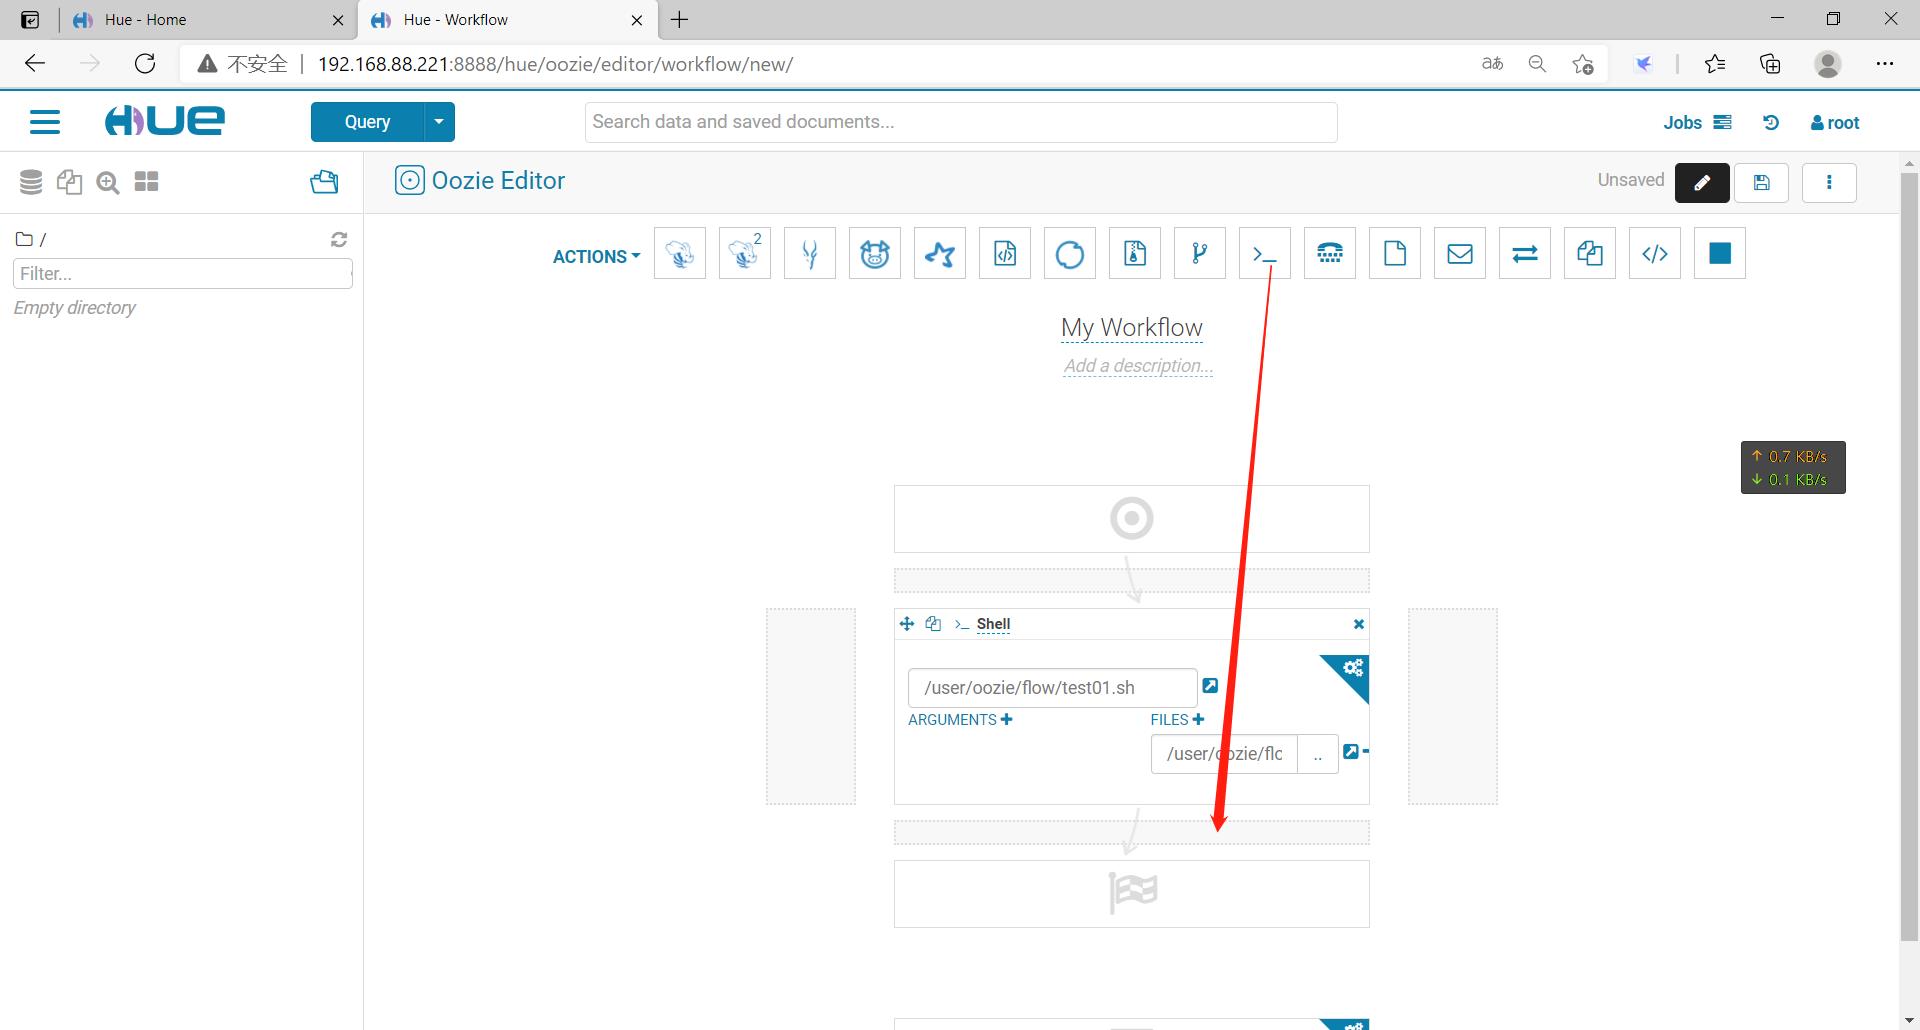Select the Email action icon

point(1460,254)
